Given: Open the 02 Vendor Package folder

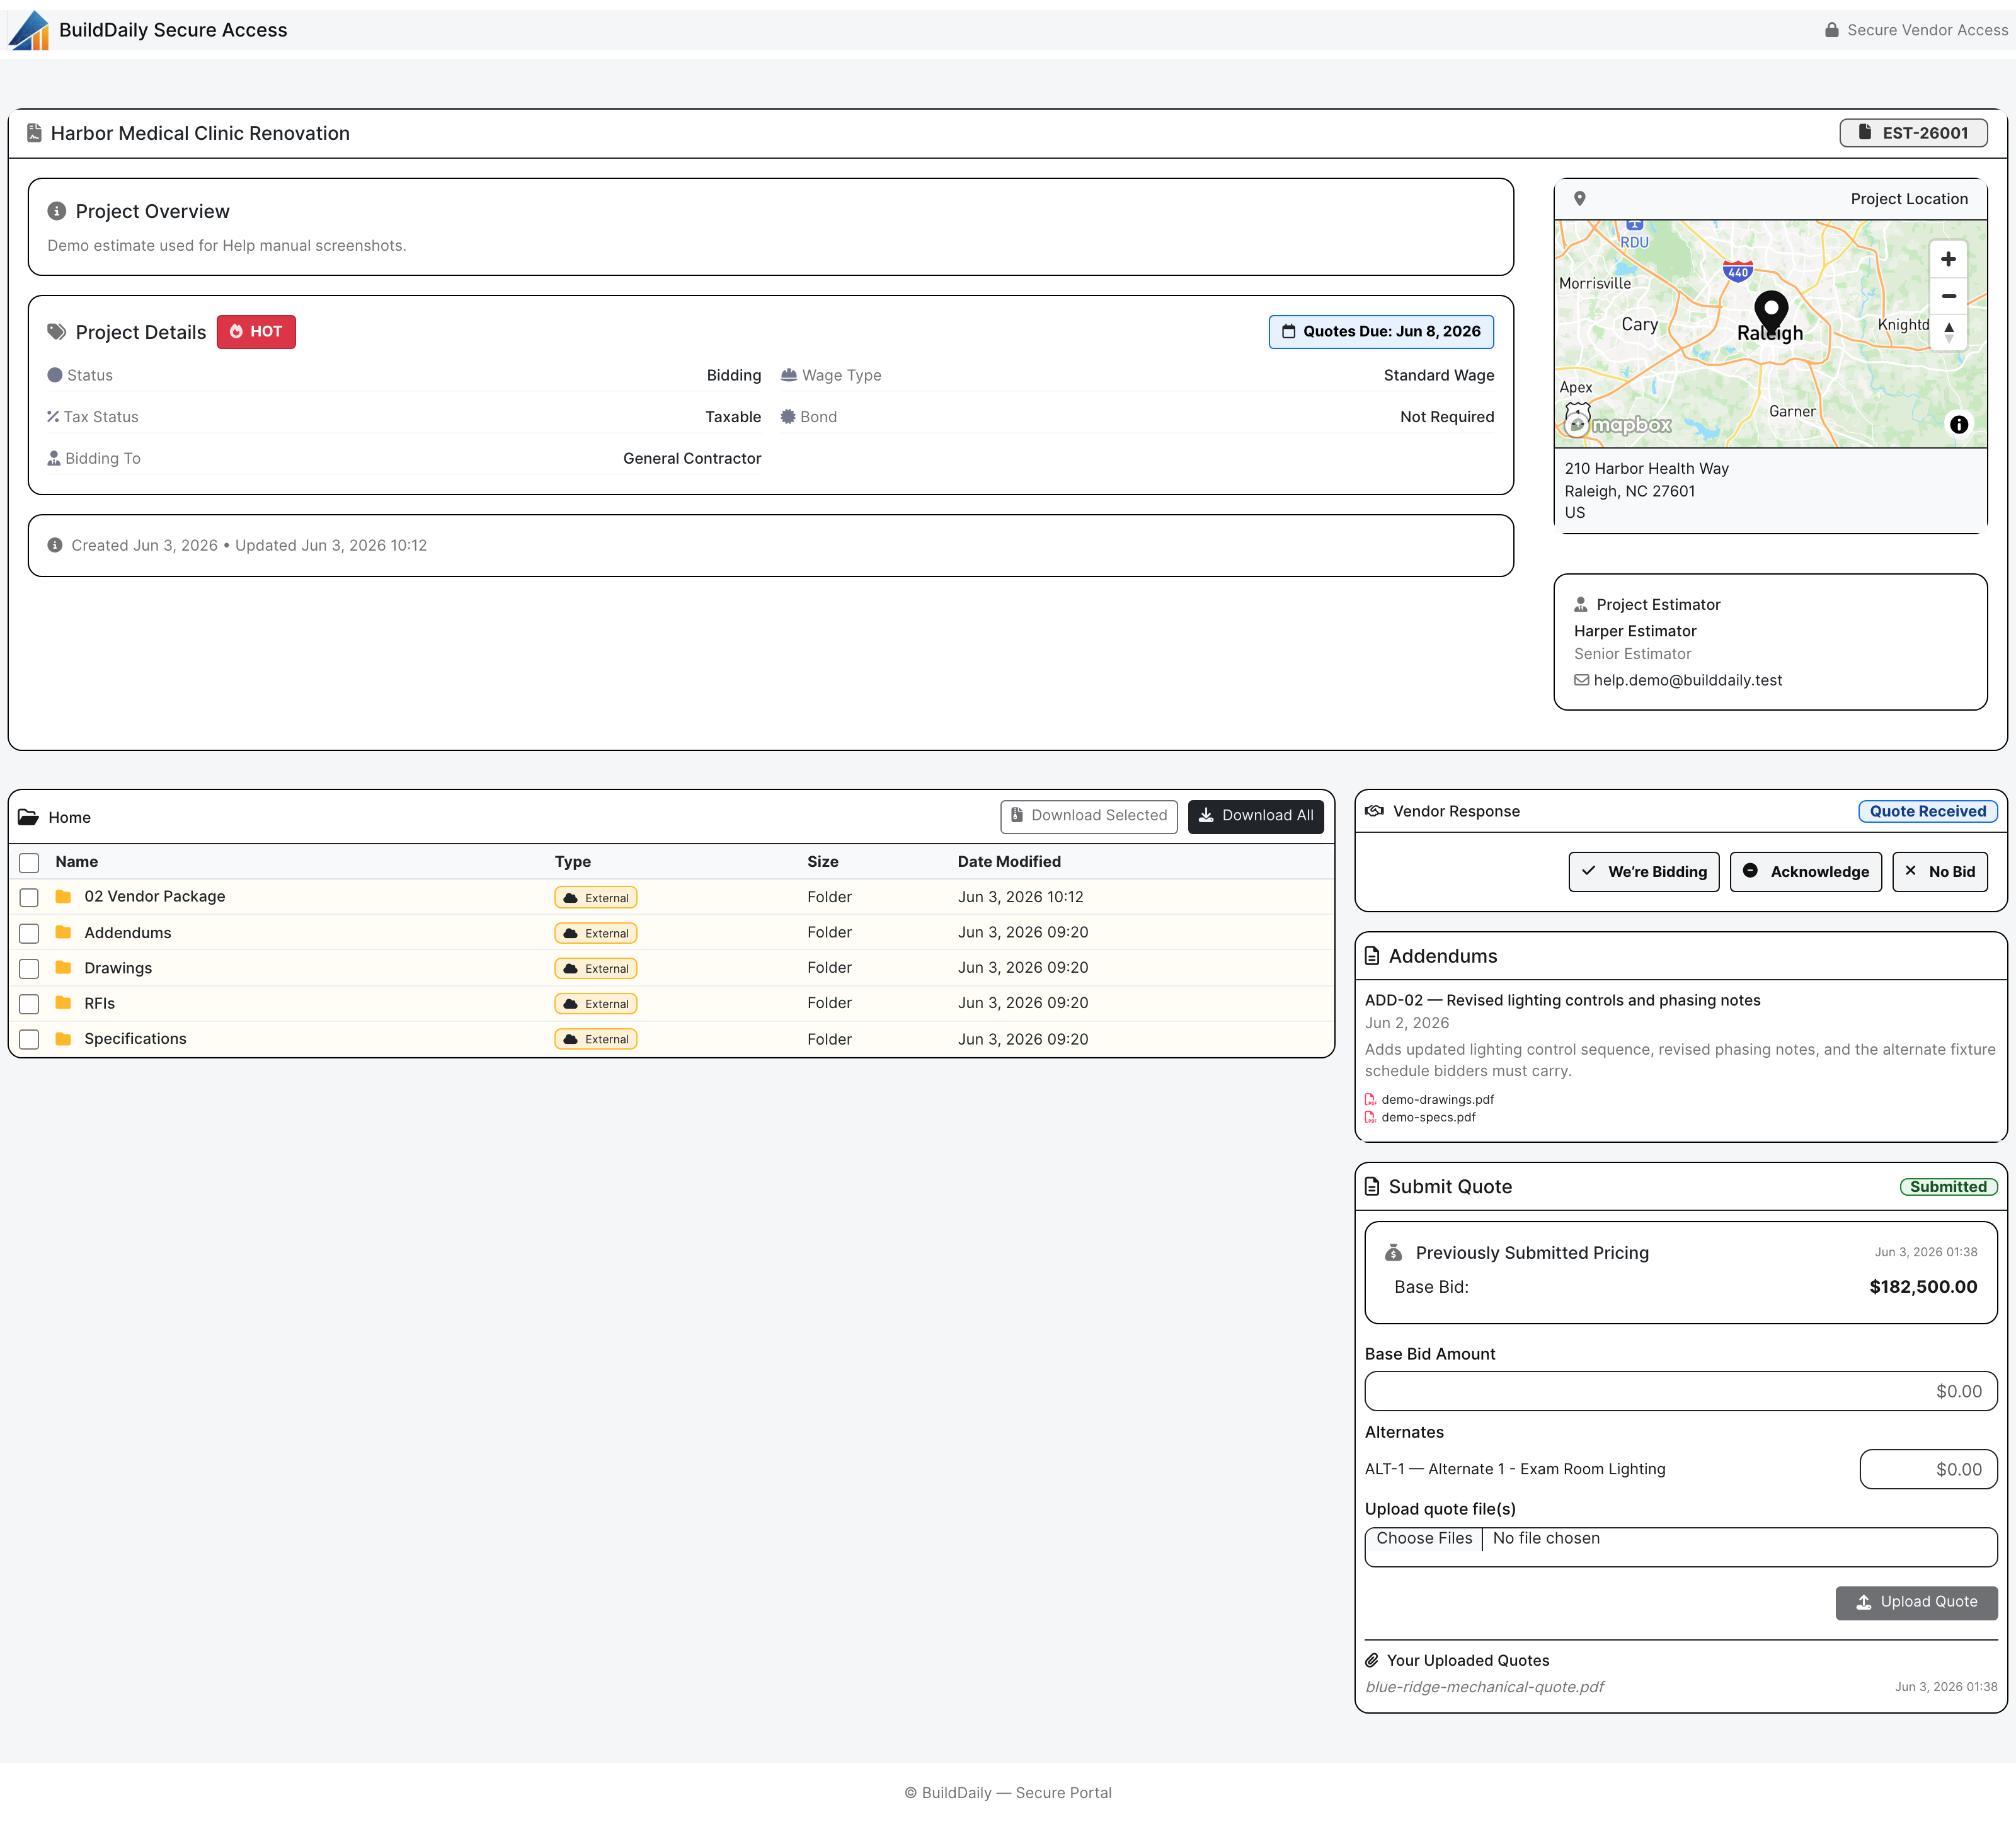Looking at the screenshot, I should click(154, 896).
